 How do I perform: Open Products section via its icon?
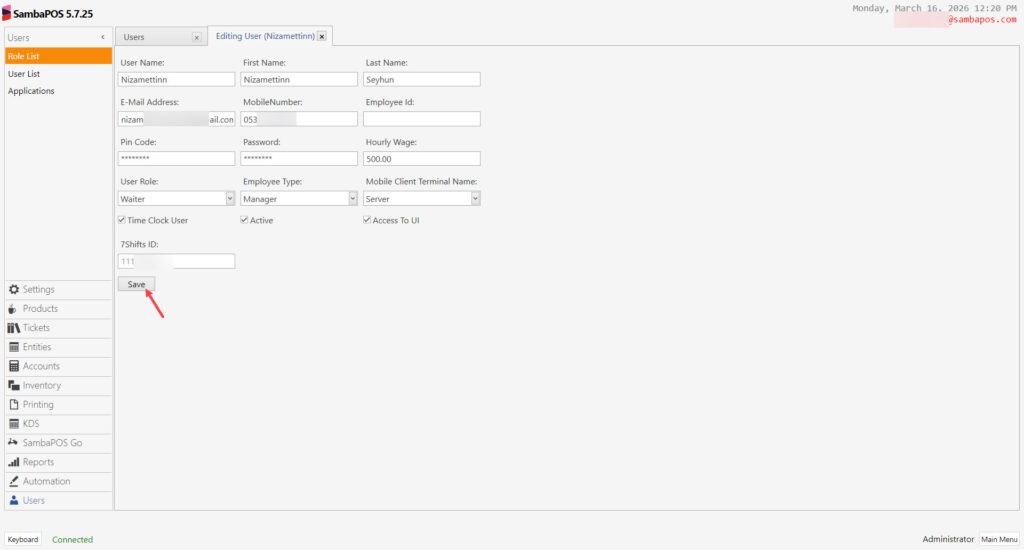click(14, 309)
